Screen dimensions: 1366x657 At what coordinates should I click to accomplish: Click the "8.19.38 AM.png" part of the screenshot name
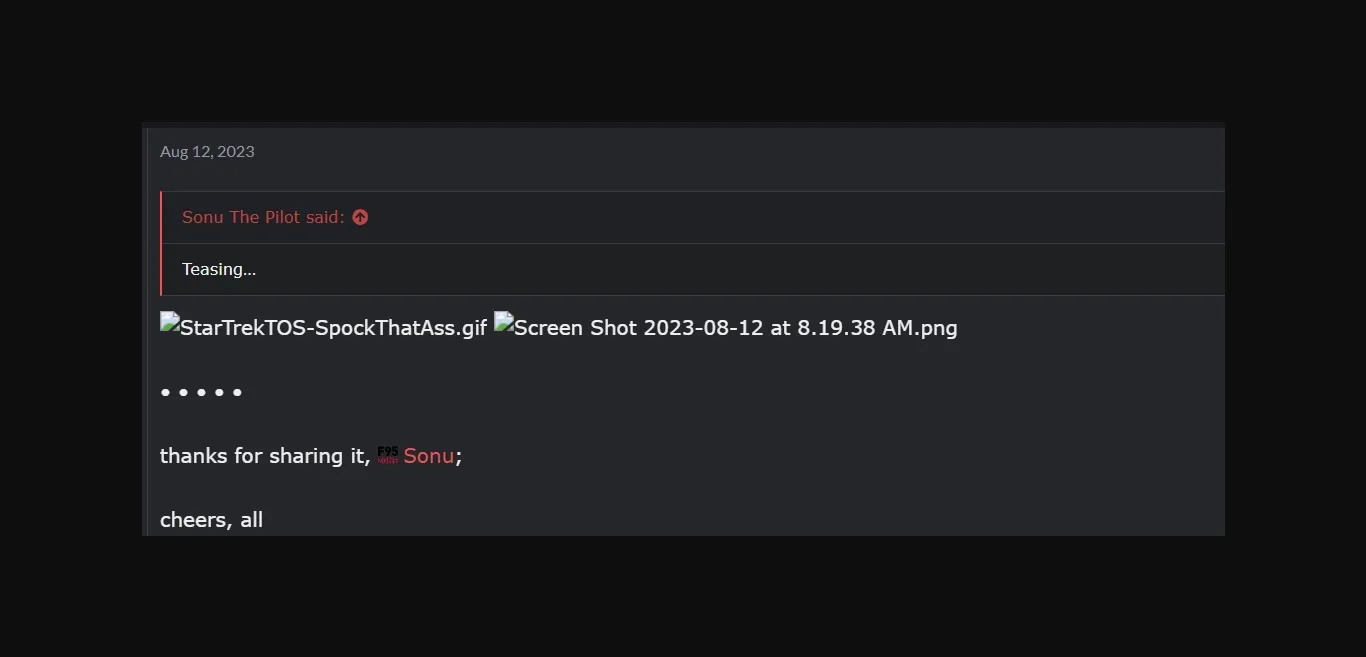pos(877,328)
